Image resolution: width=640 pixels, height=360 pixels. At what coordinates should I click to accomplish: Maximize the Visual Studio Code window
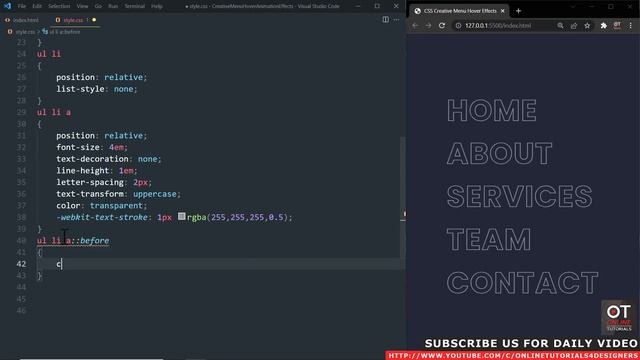pos(377,6)
